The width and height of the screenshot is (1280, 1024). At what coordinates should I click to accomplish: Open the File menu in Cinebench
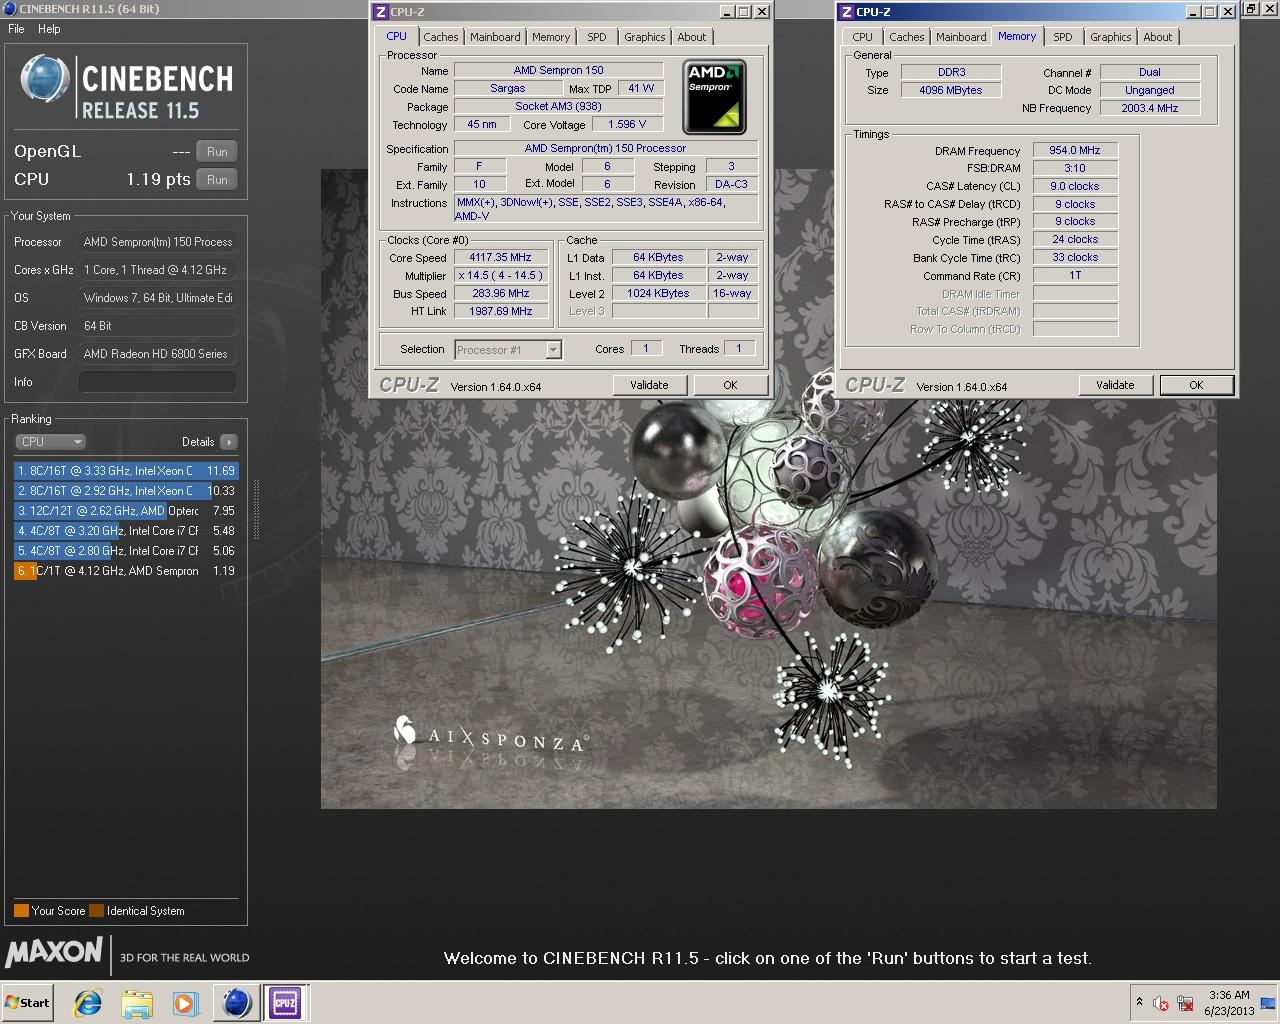coord(16,29)
